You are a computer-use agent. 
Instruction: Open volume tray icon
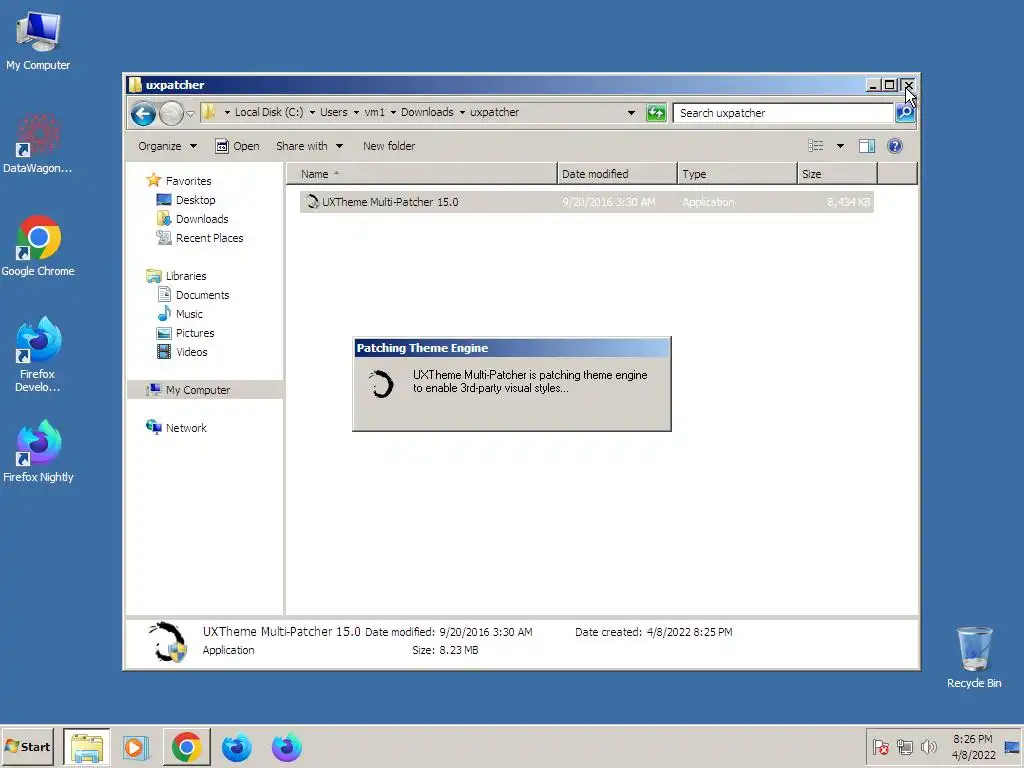coord(928,746)
